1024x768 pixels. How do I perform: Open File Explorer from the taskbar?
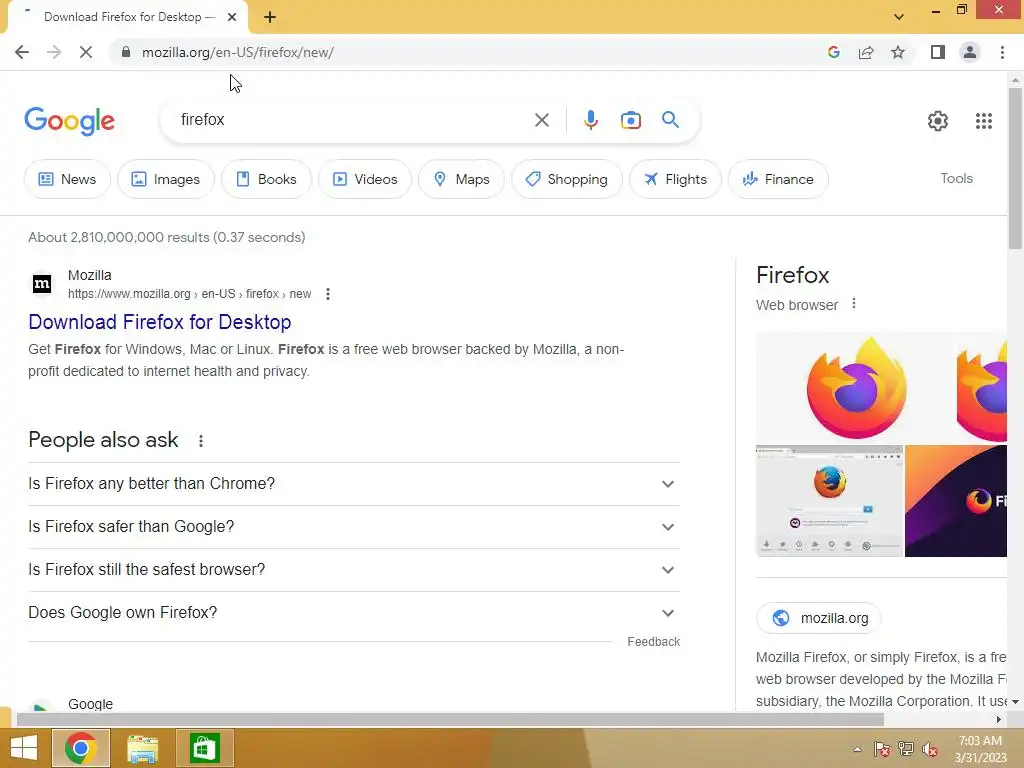tap(142, 748)
